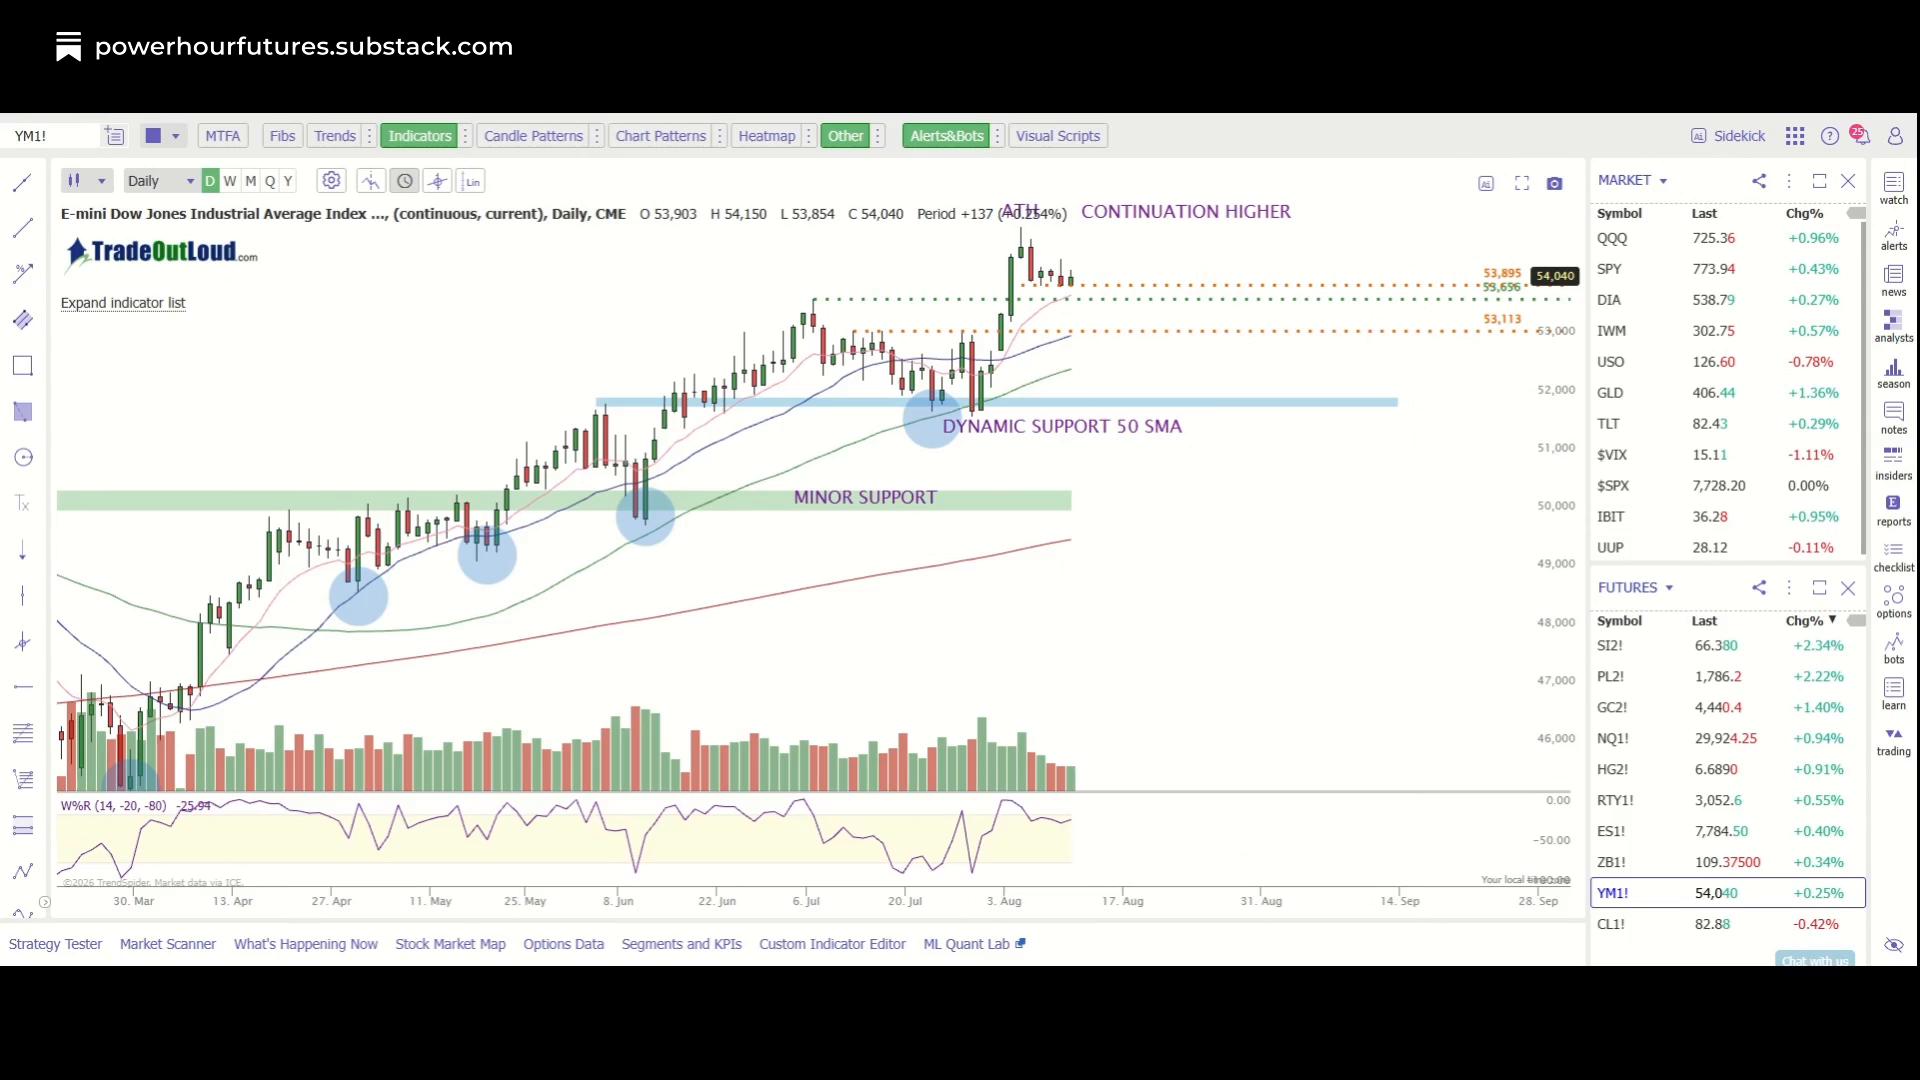1920x1080 pixels.
Task: Click the blue chart color swatch
Action: click(x=153, y=136)
